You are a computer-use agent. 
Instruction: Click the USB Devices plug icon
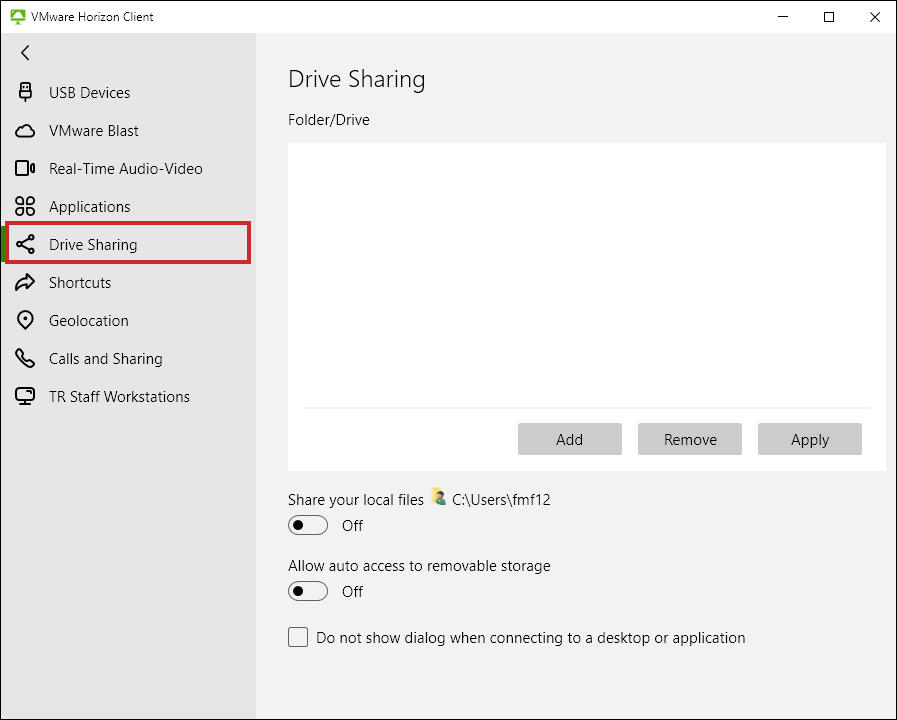pyautogui.click(x=25, y=92)
